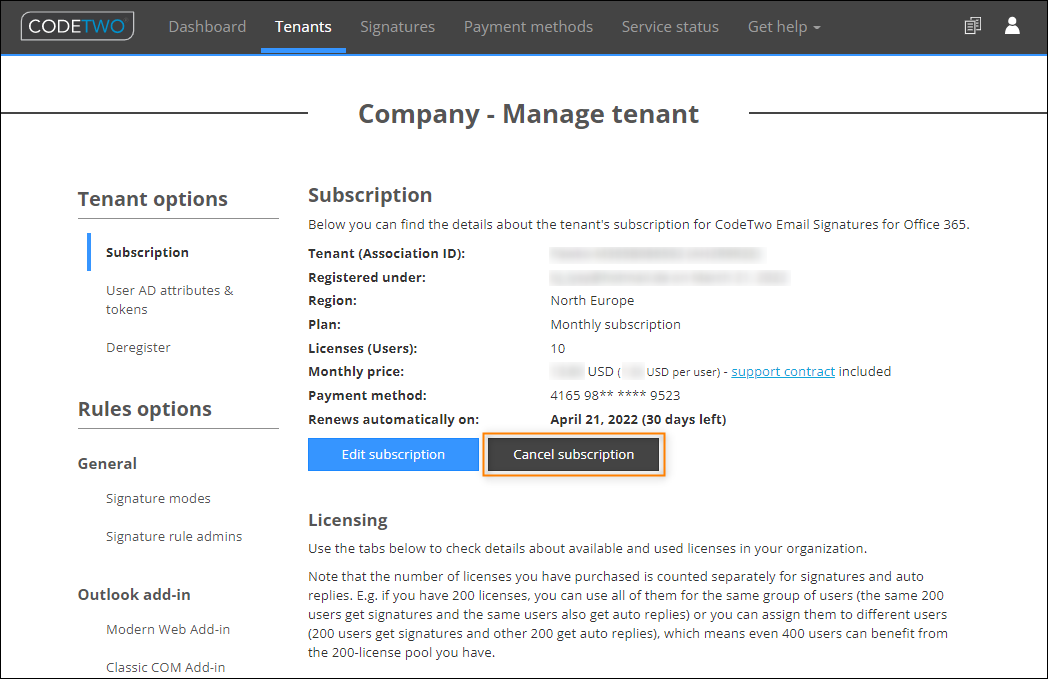This screenshot has width=1048, height=679.
Task: Click the 'North Europe' region value
Action: [592, 301]
